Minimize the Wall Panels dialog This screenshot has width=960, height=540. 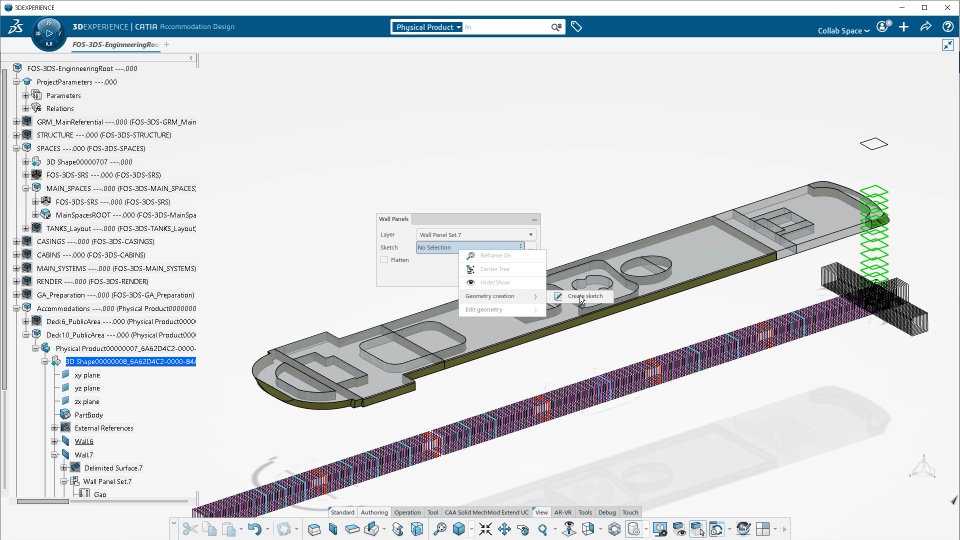pyautogui.click(x=534, y=219)
